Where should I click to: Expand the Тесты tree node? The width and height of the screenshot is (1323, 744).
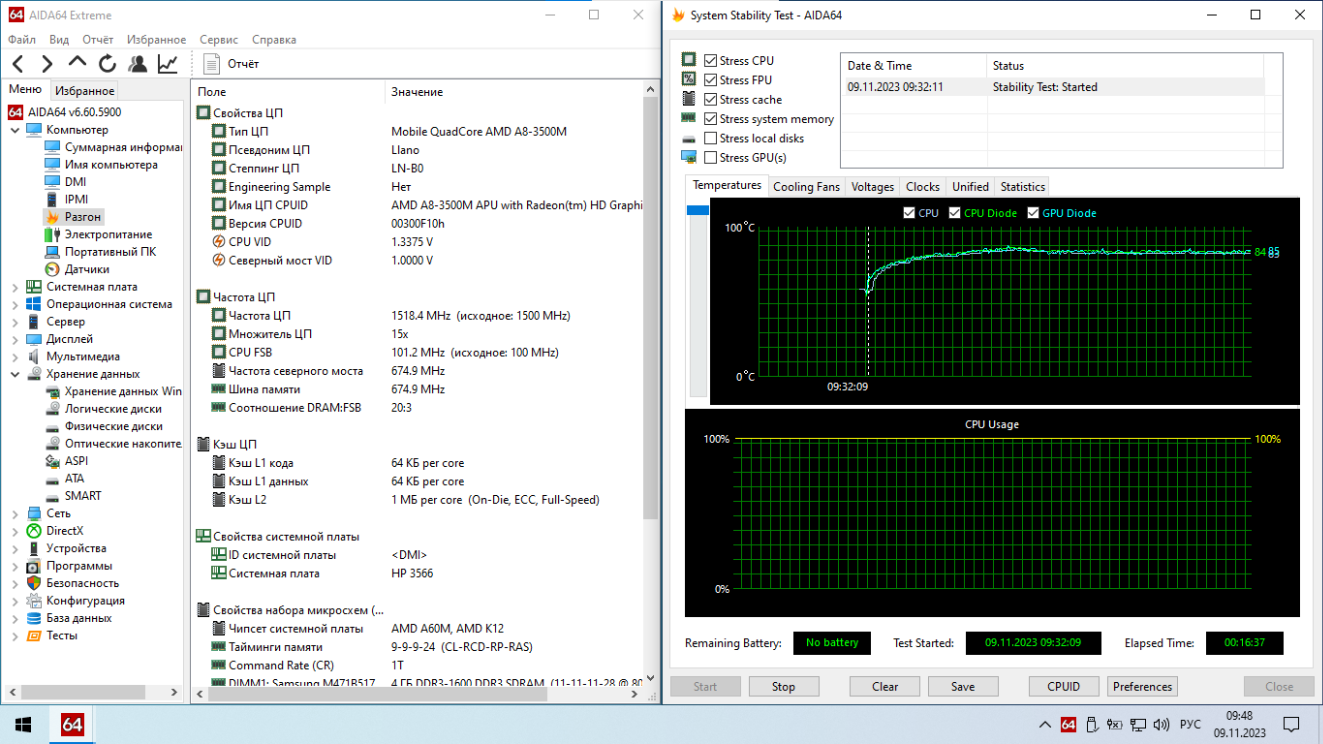click(15, 635)
